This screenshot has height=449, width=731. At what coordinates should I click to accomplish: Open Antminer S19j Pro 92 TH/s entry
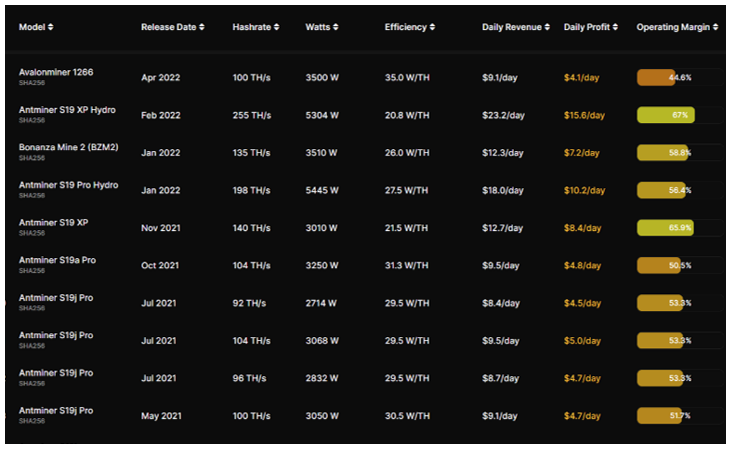(56, 298)
